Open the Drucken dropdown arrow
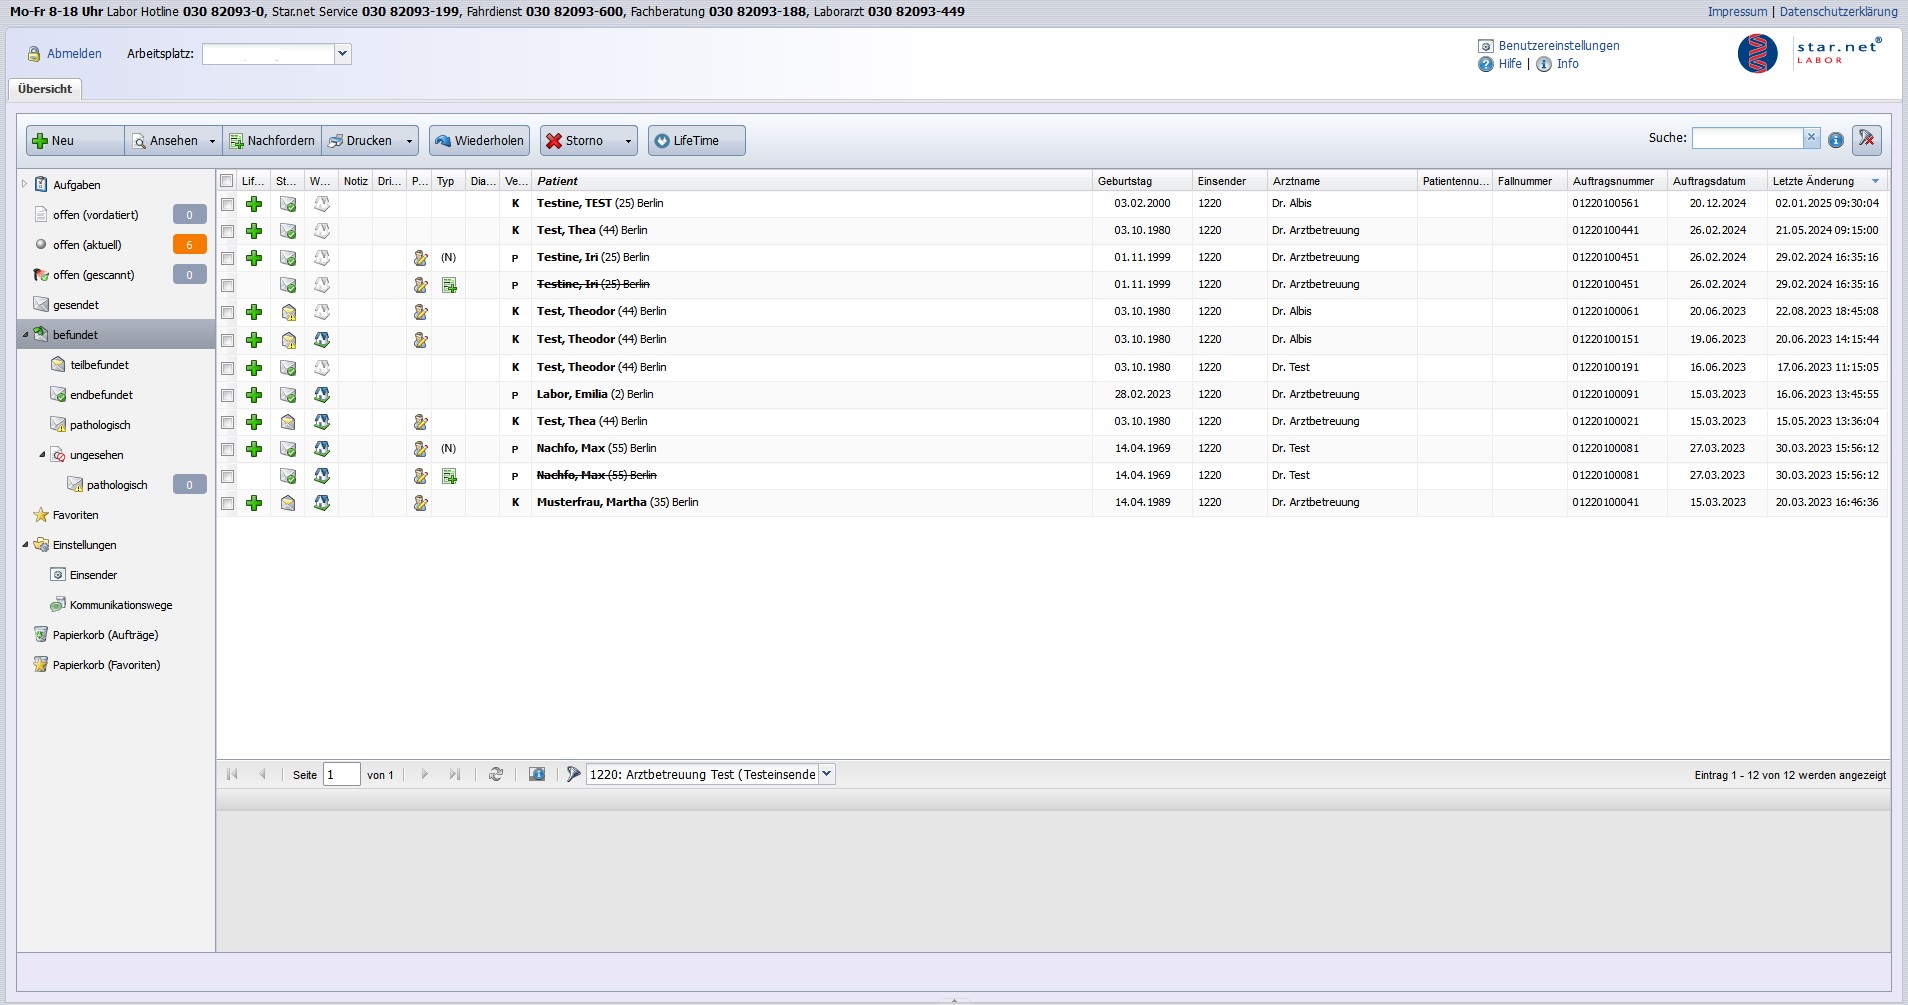This screenshot has height=1005, width=1908. (409, 141)
